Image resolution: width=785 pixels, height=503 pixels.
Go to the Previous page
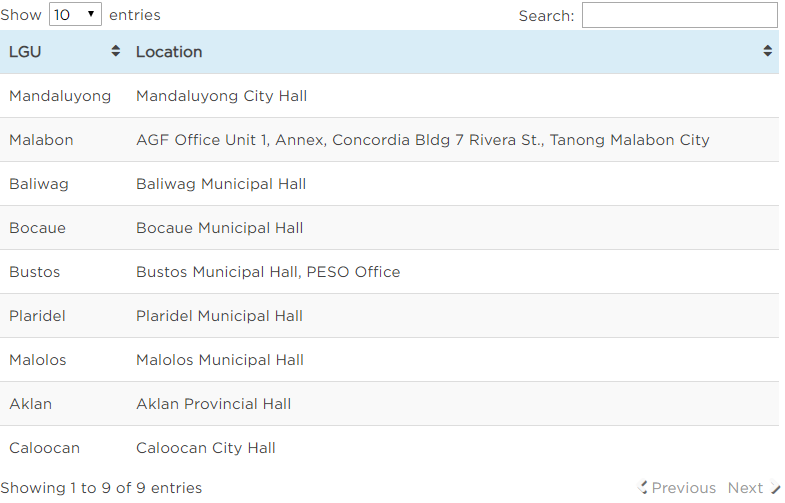[679, 488]
